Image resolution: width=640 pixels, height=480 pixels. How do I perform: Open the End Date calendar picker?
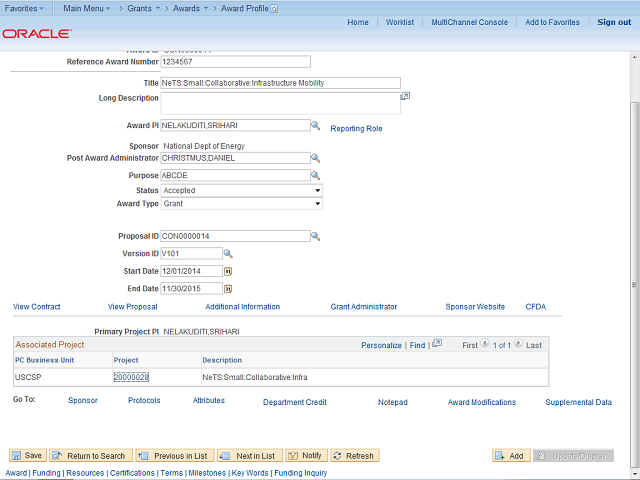(x=228, y=288)
